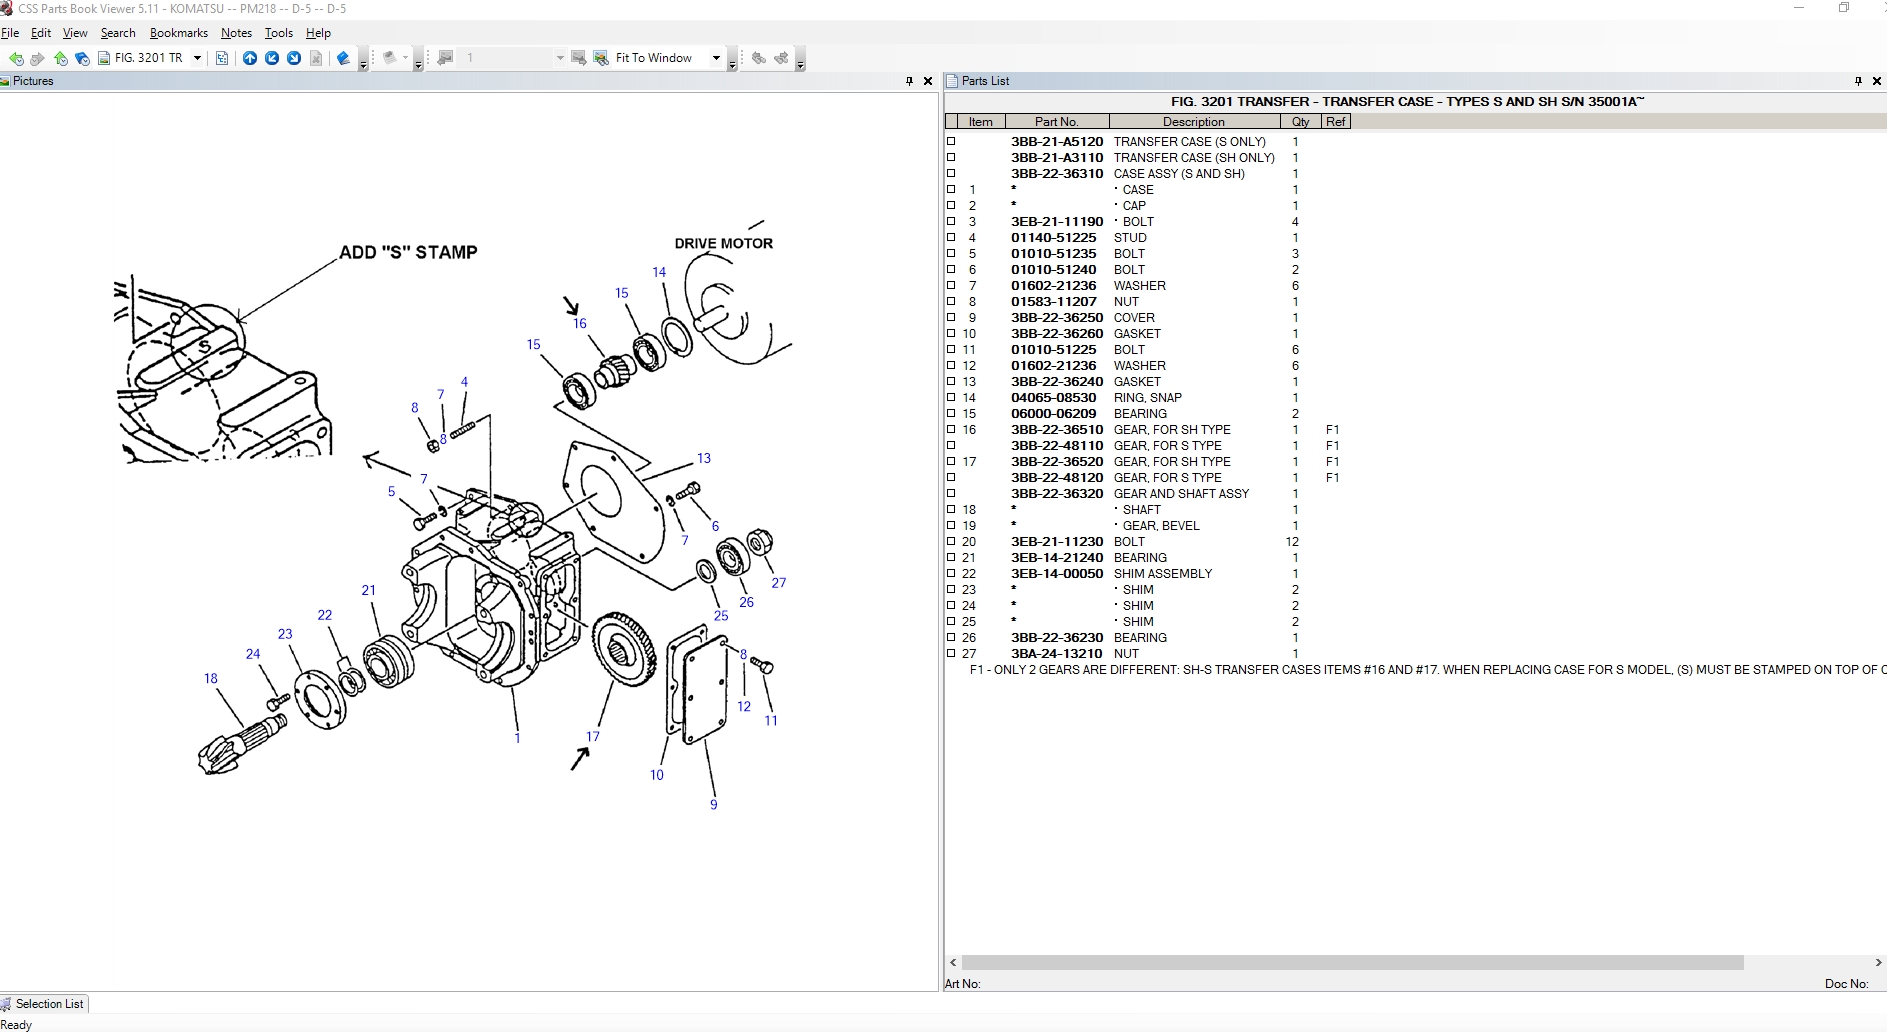Open the Search menu

coord(118,33)
